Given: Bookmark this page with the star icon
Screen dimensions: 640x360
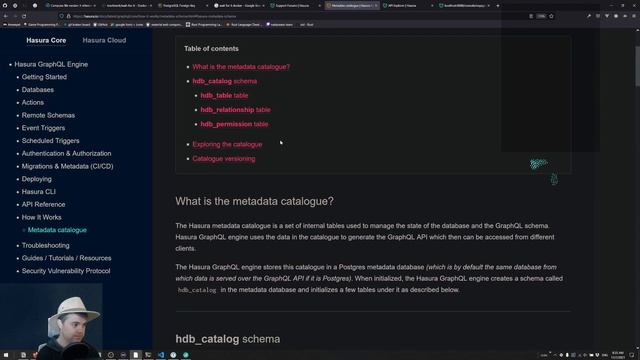Looking at the screenshot, I should click(x=551, y=16).
